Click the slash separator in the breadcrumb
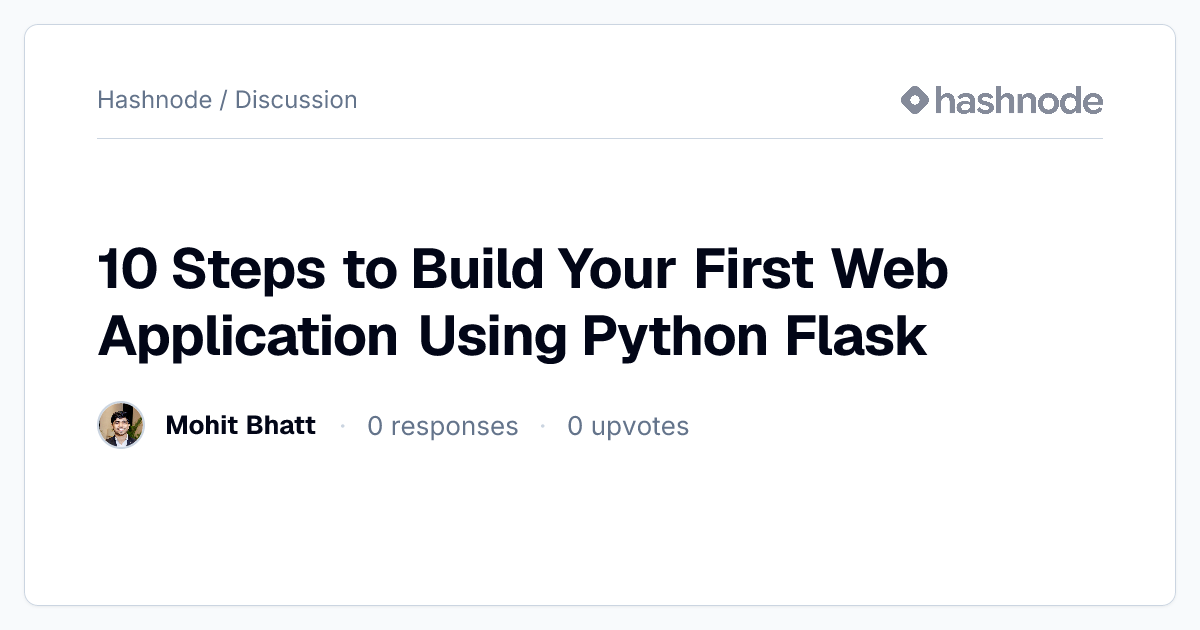 (x=223, y=100)
